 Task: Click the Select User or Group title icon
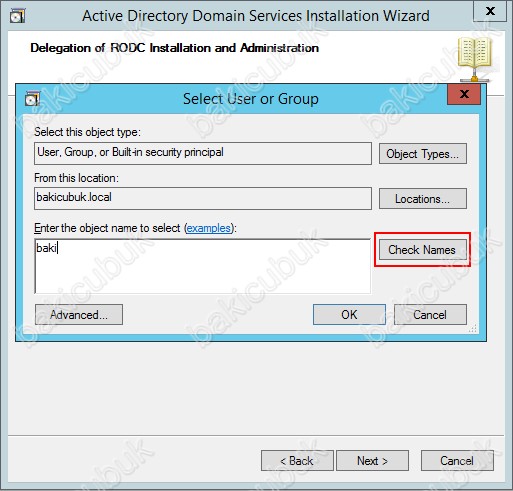tap(32, 99)
